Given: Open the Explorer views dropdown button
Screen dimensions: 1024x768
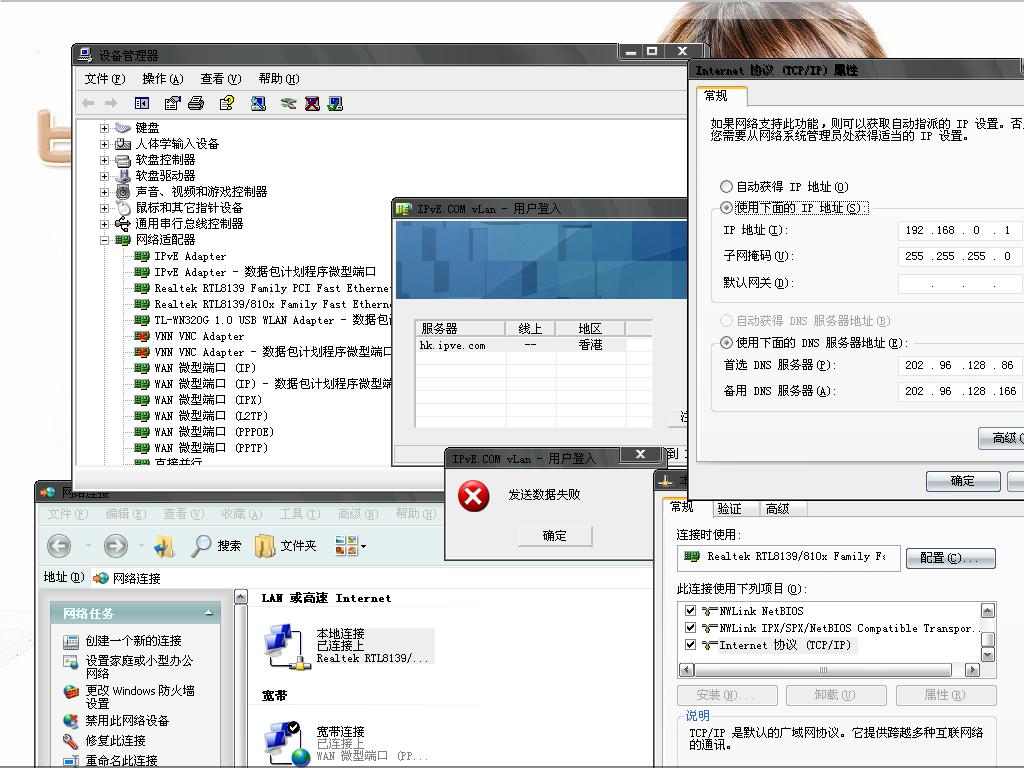Looking at the screenshot, I should click(350, 546).
